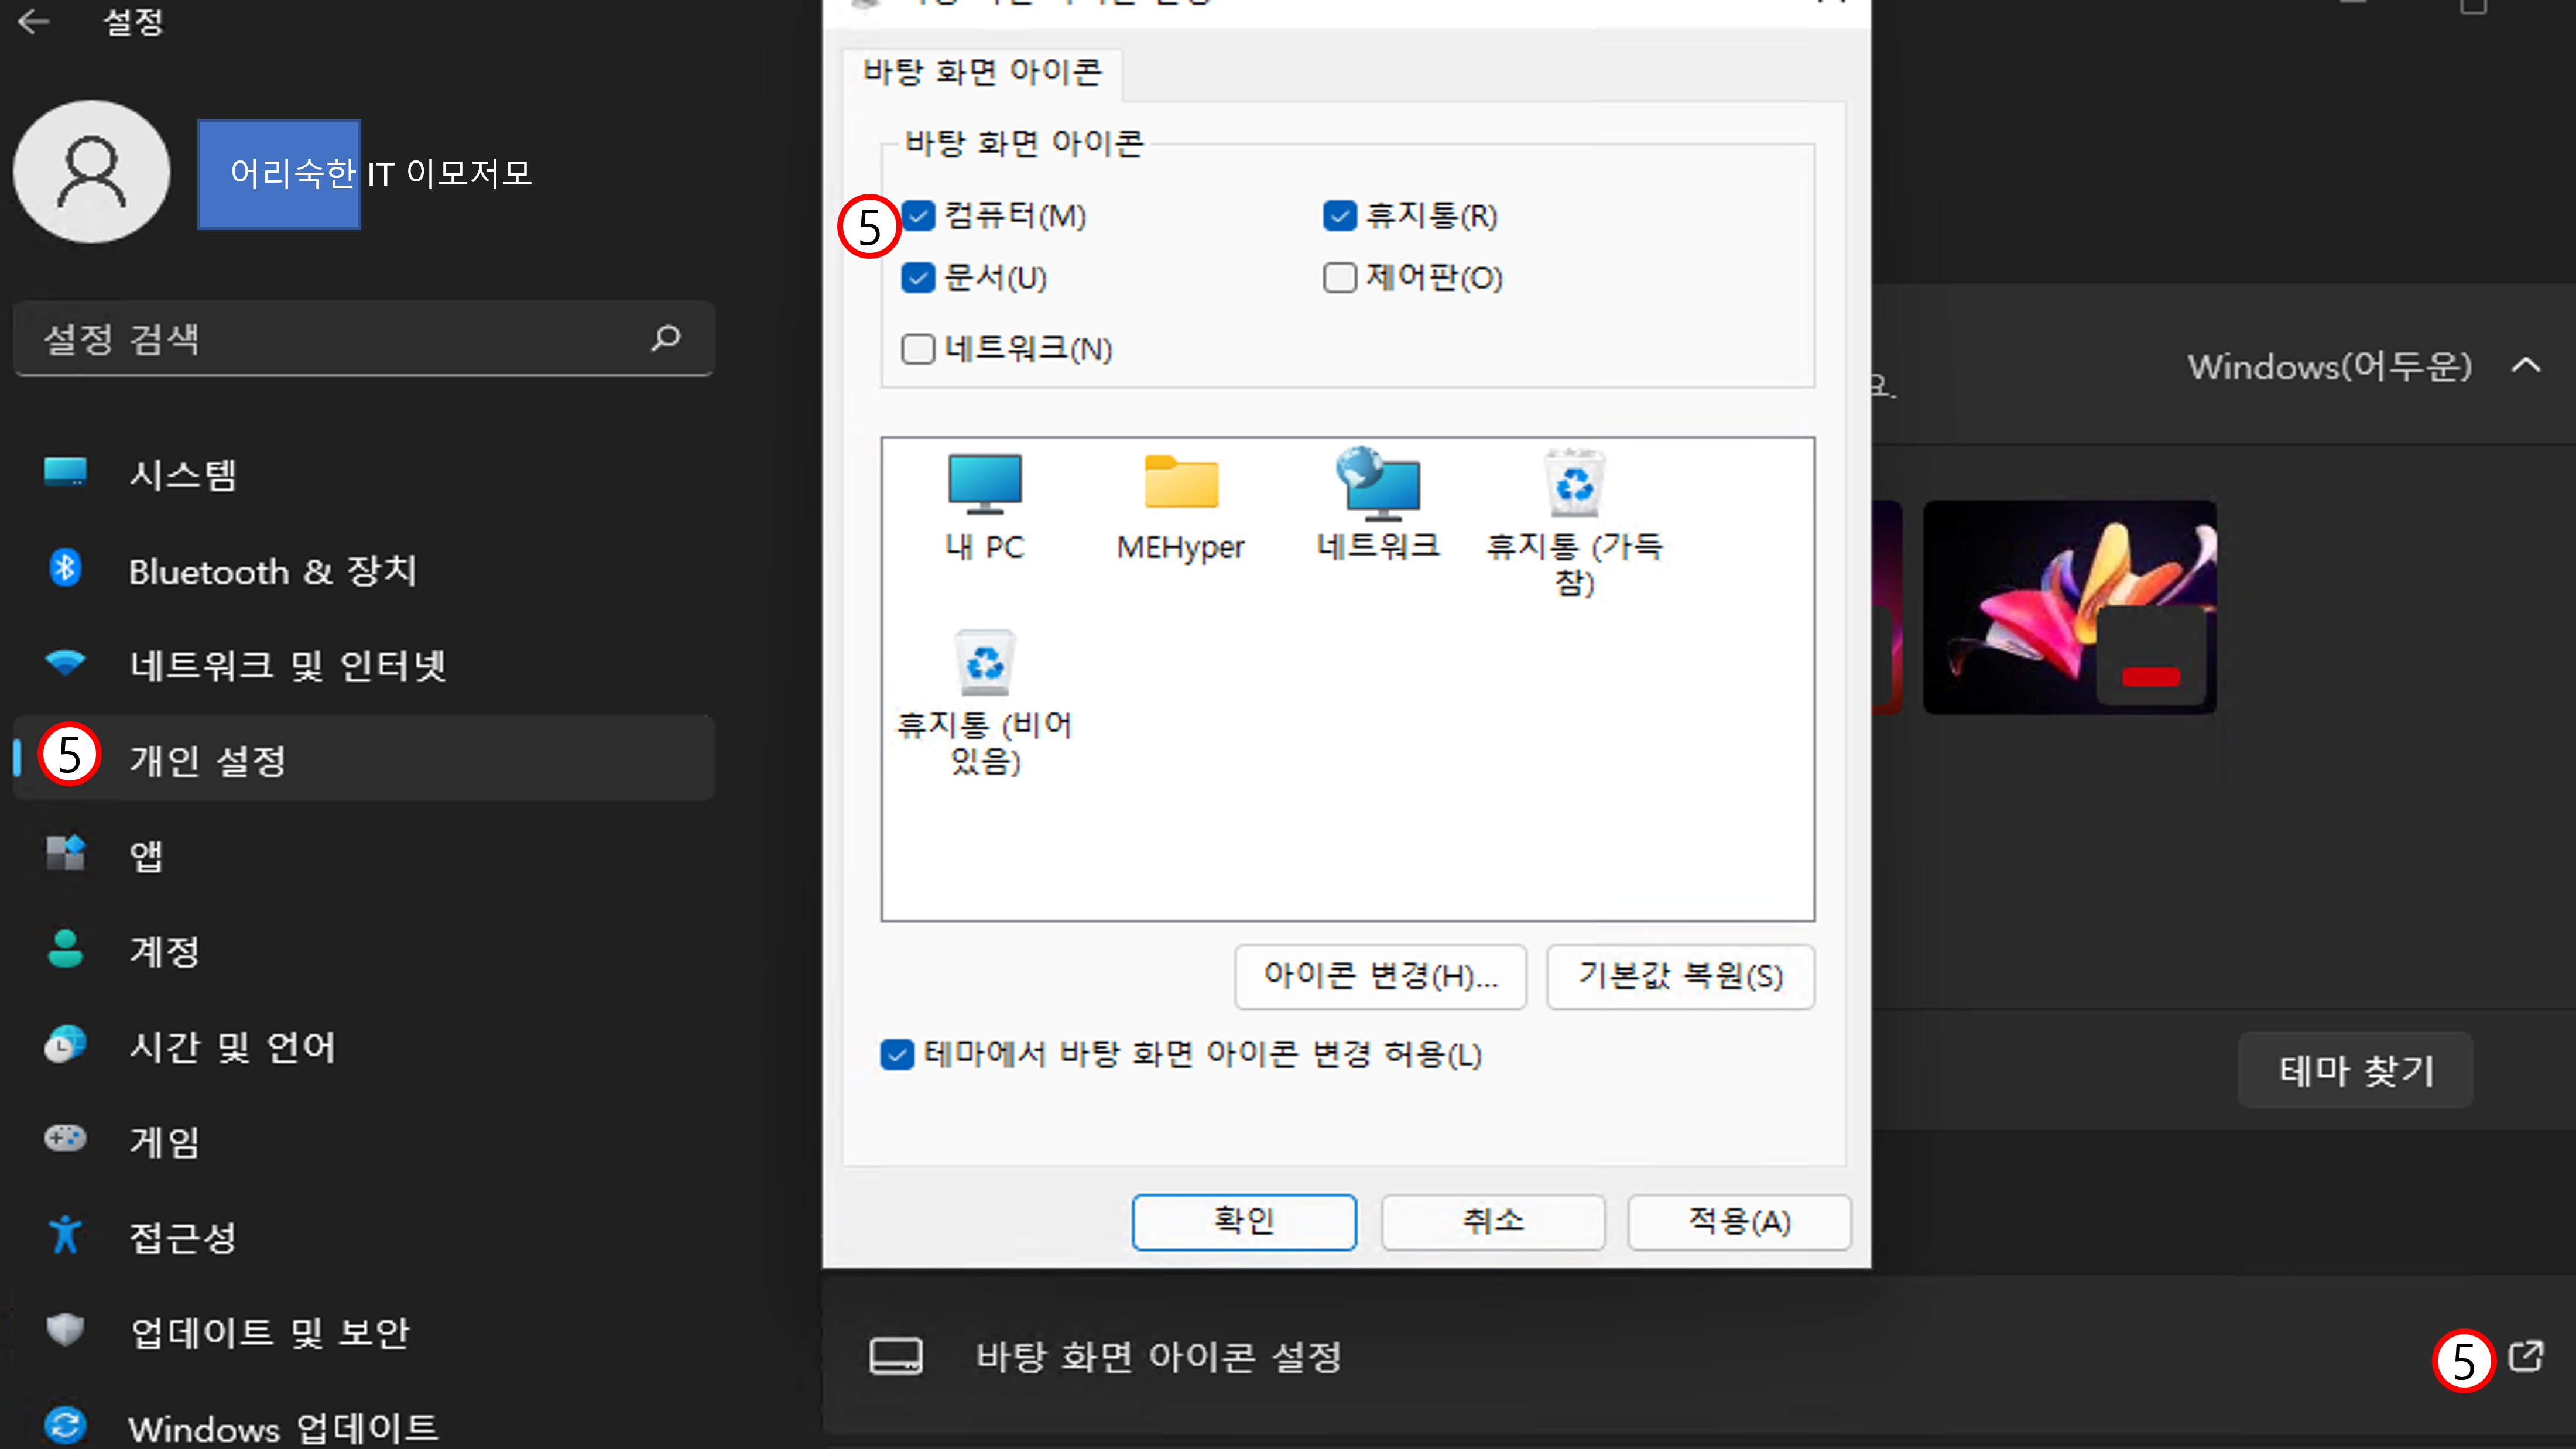Enable the 제어판(O) checkbox
Screen dimensions: 2576x1449
1340,277
